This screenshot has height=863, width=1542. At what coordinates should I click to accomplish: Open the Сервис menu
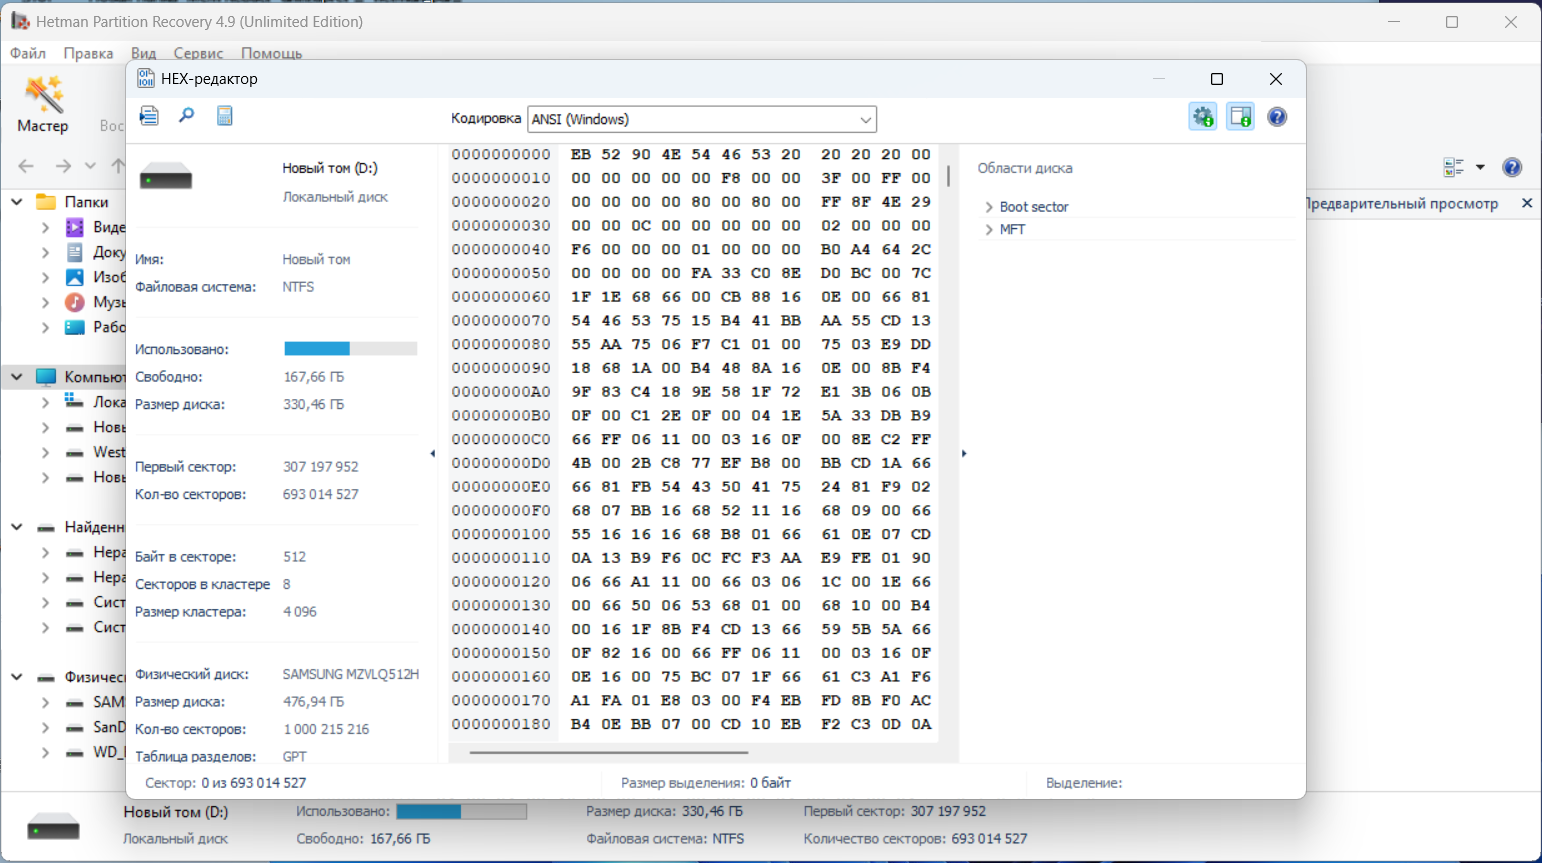198,53
